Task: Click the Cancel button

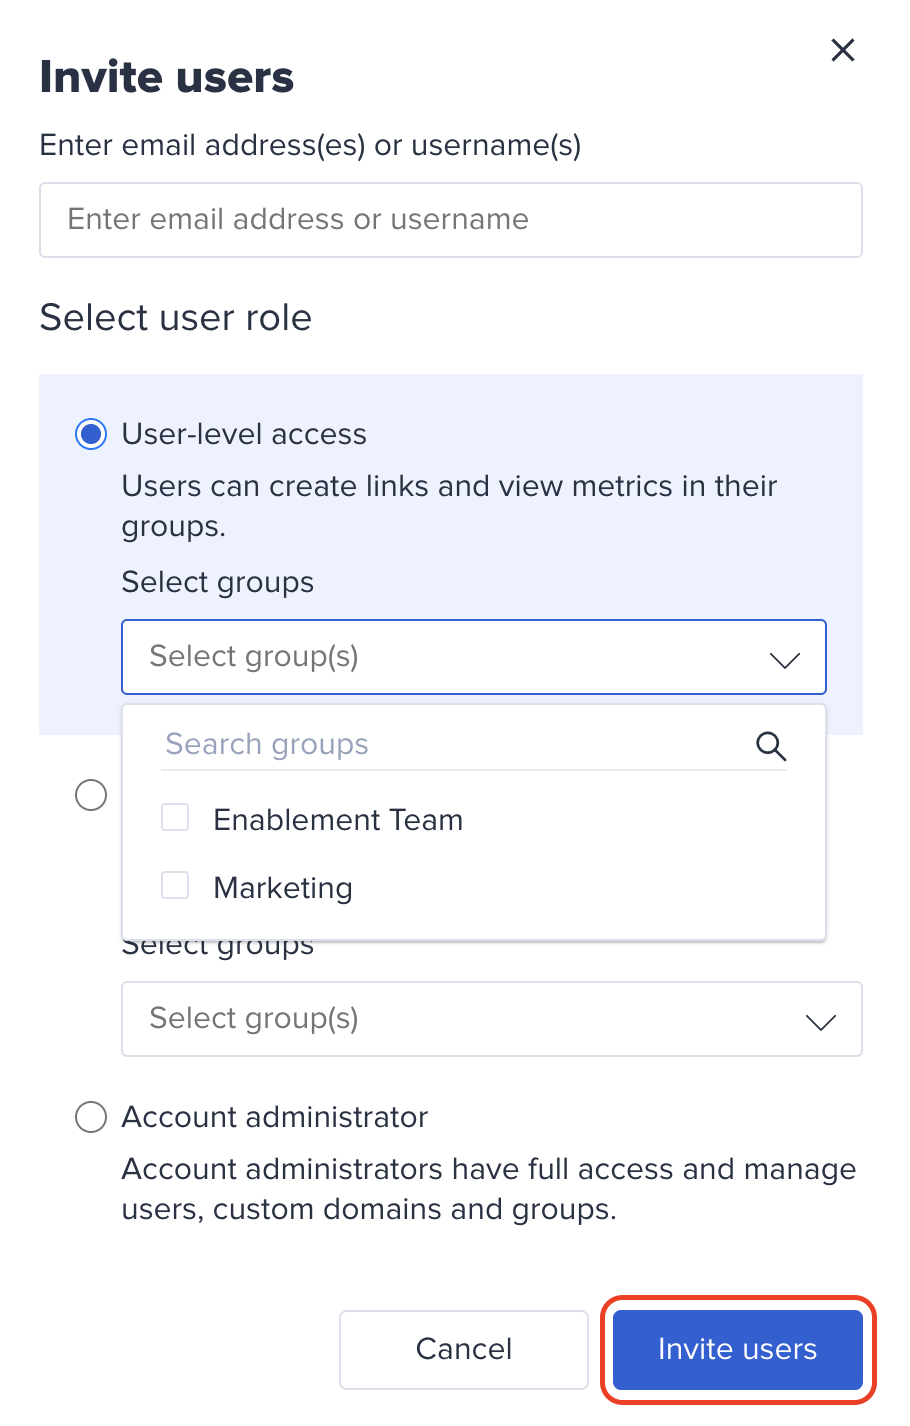Action: (x=464, y=1350)
